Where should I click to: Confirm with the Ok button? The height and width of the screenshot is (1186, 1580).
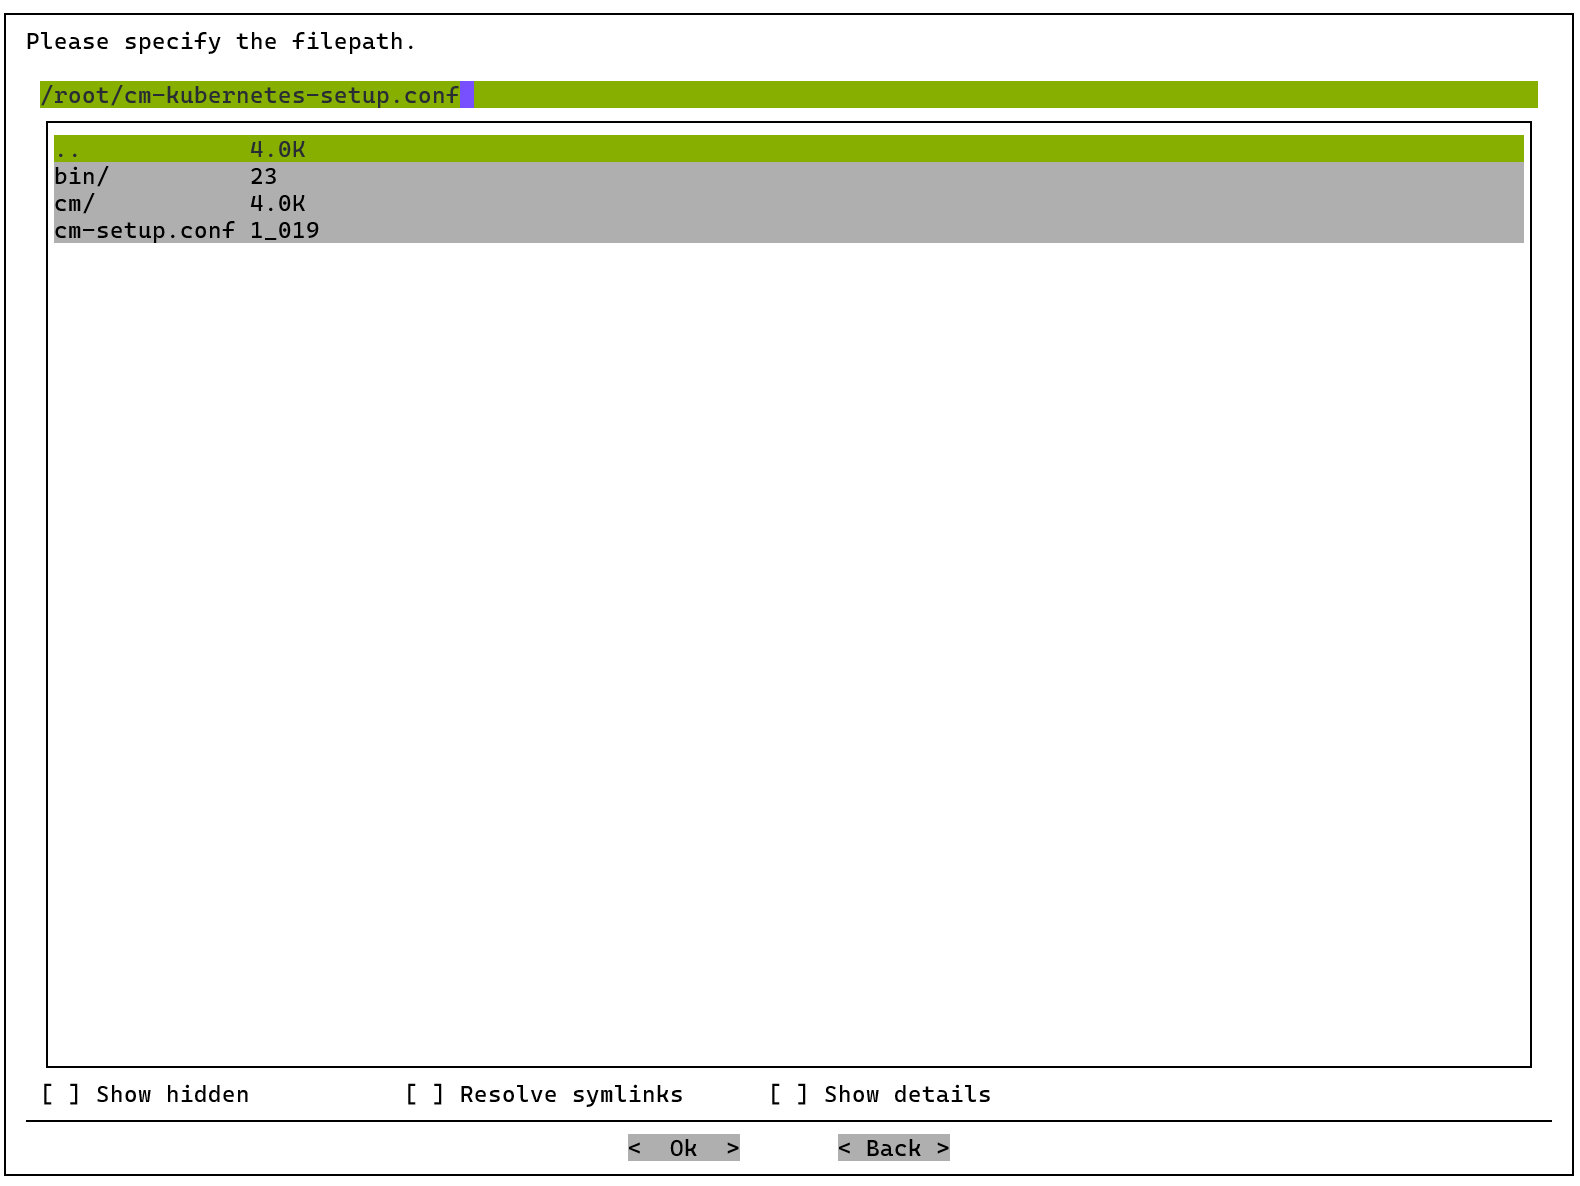tap(684, 1148)
